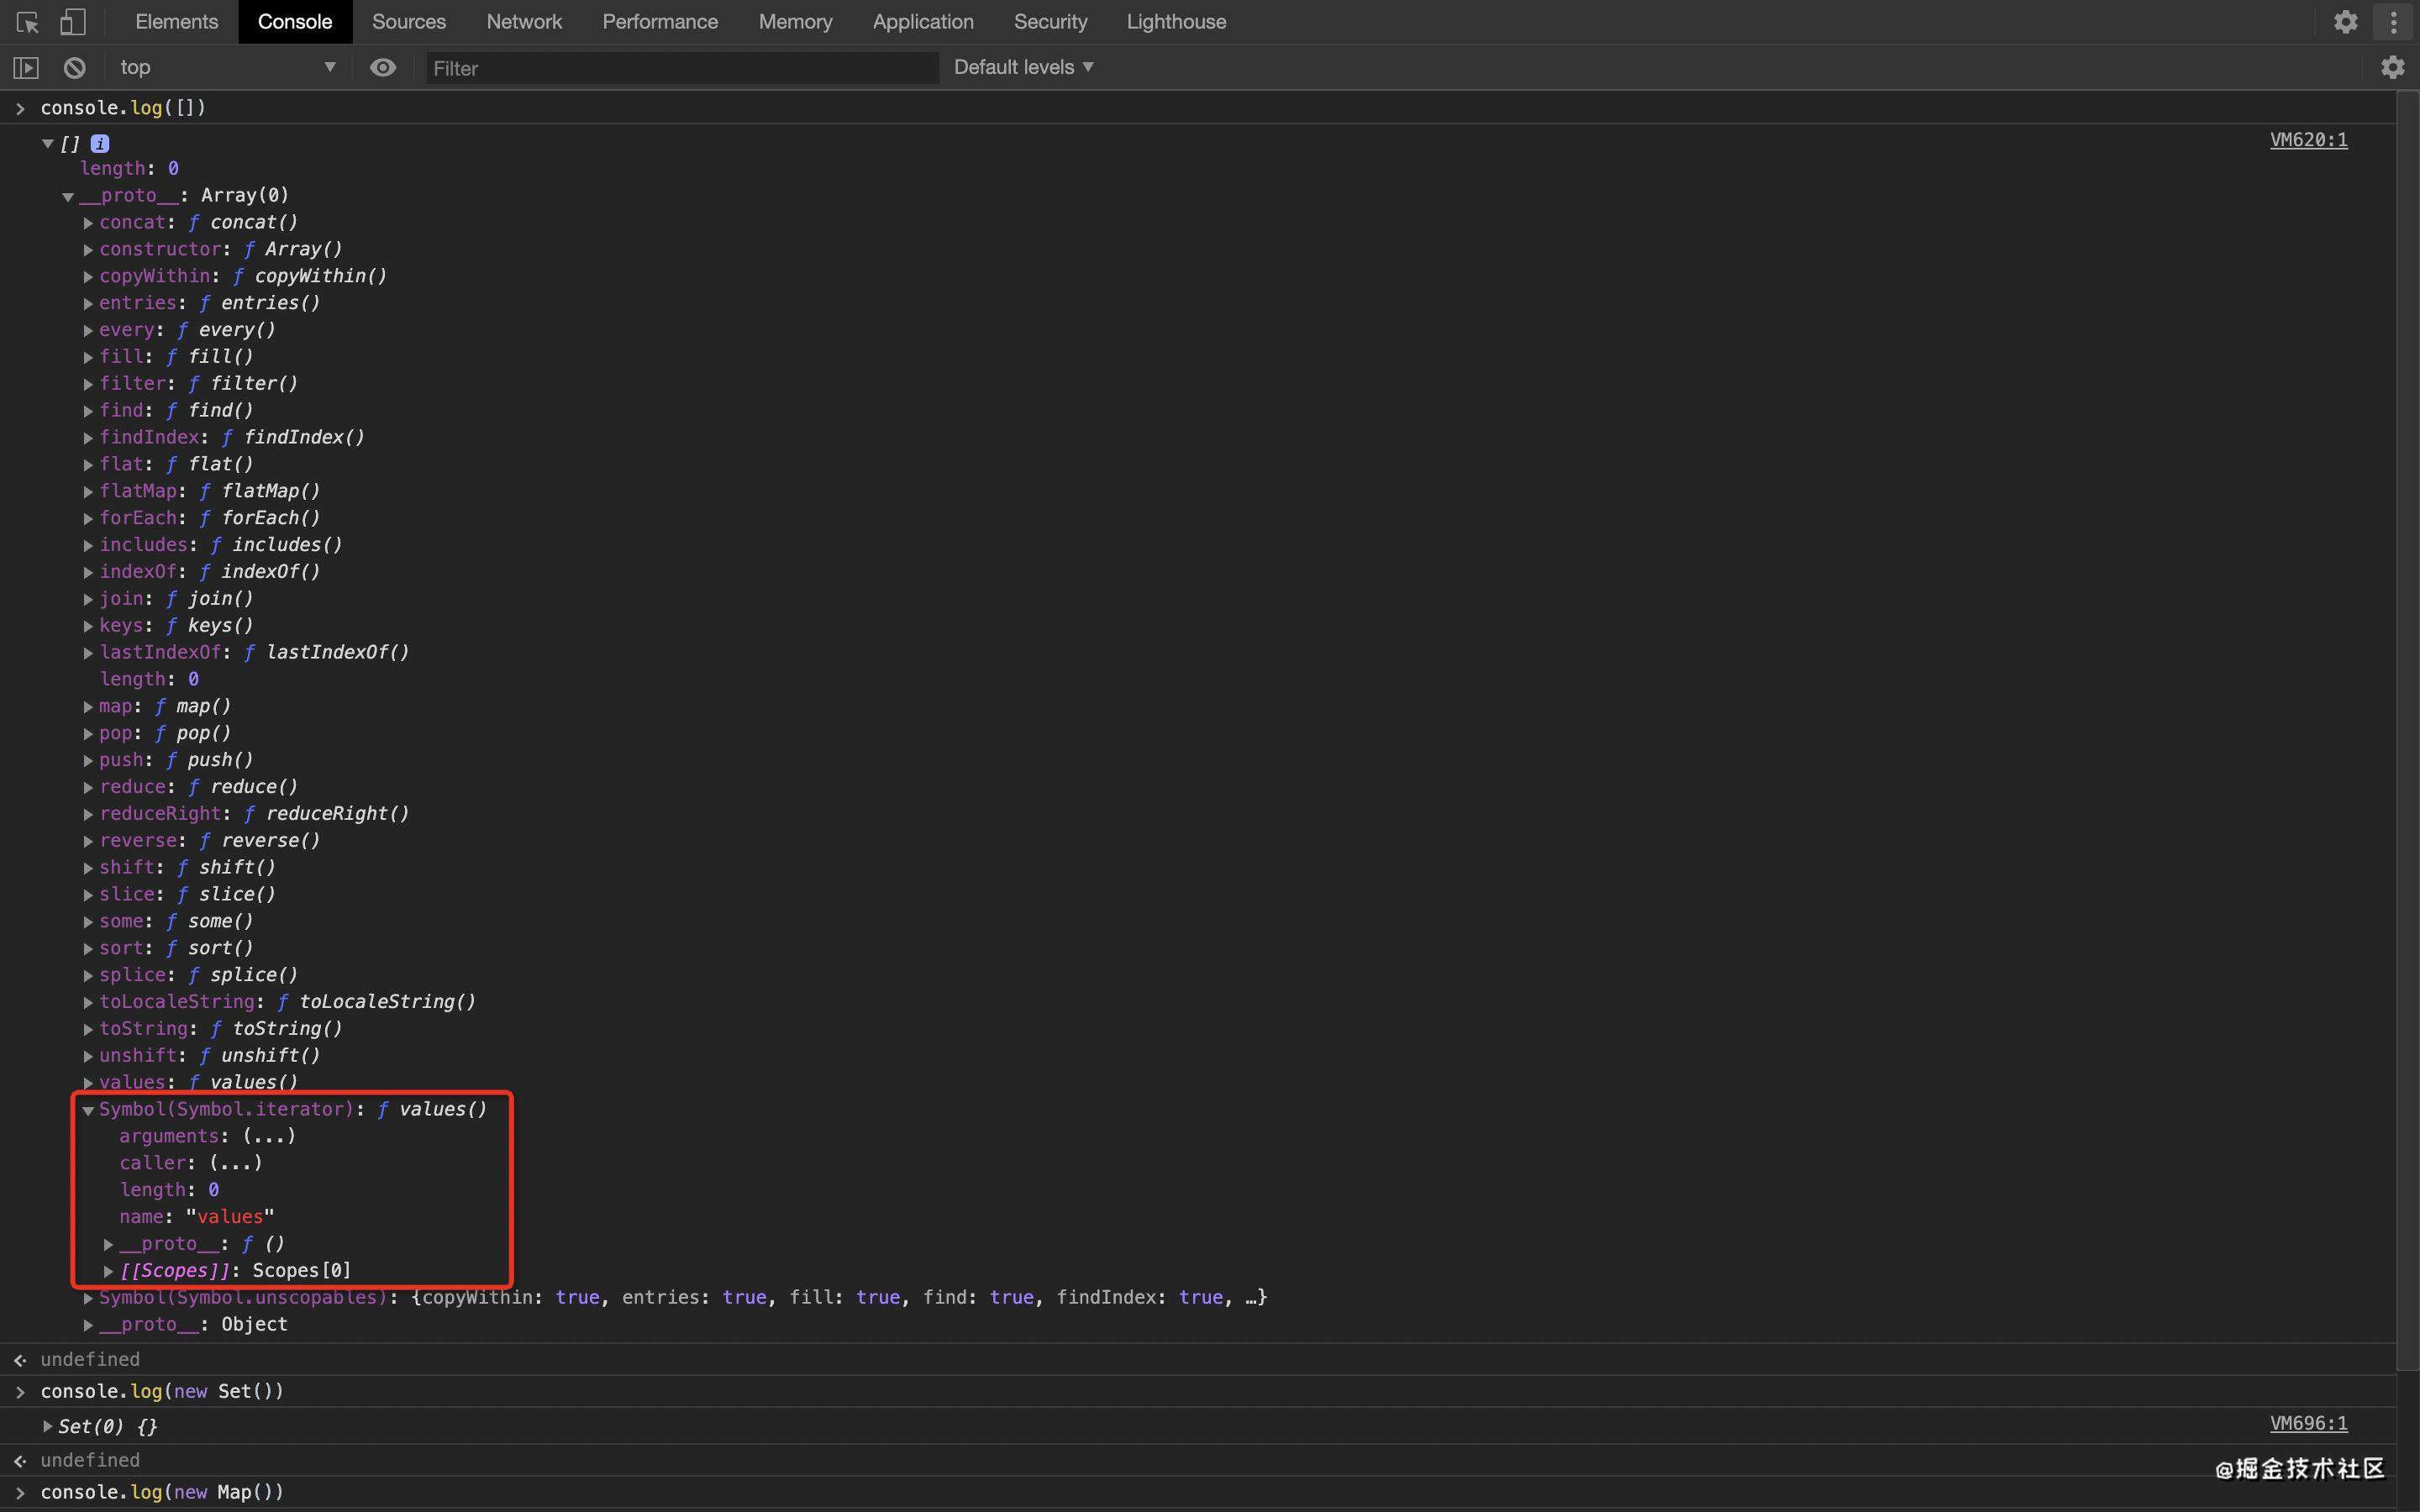Viewport: 2420px width, 1512px height.
Task: Expand the entries function entry
Action: (88, 304)
